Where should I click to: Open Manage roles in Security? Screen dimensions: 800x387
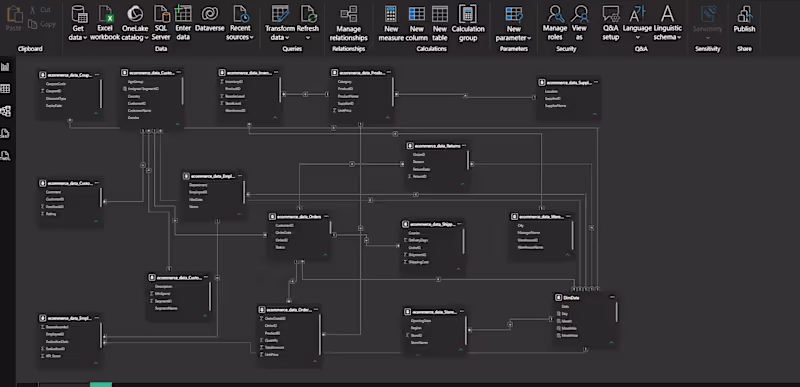tap(555, 23)
